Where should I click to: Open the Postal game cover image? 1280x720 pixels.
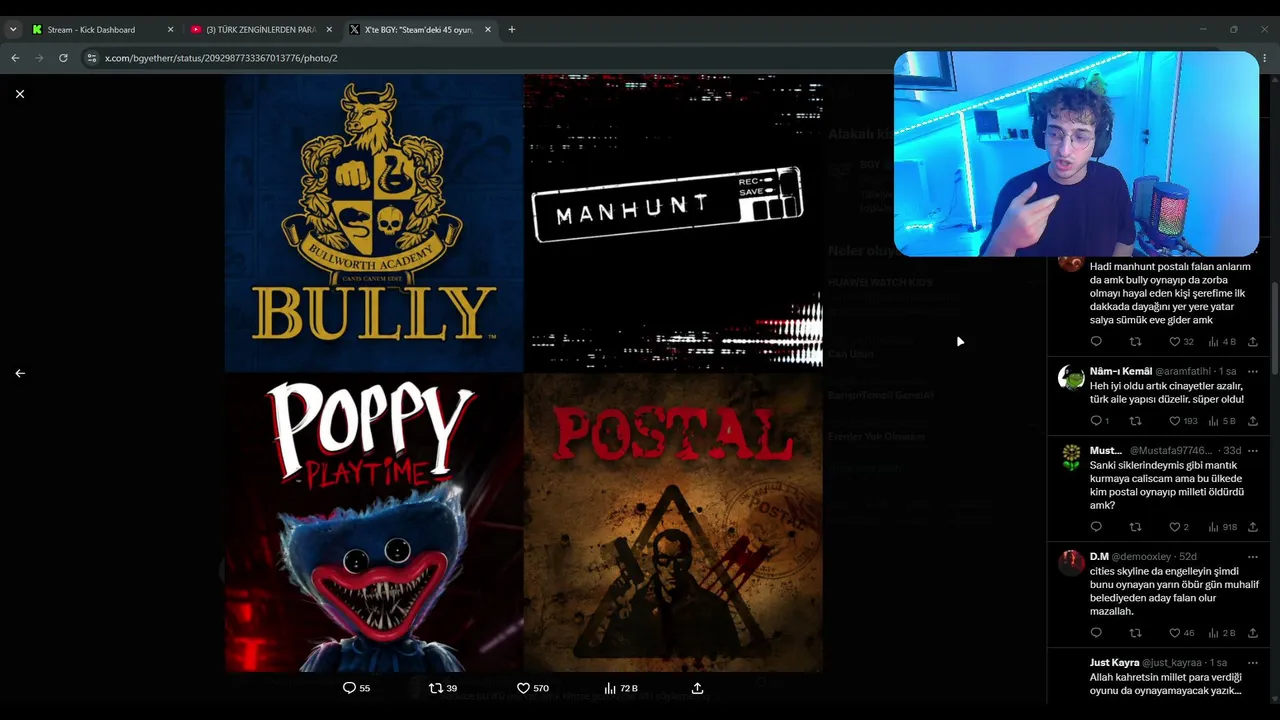(x=673, y=523)
